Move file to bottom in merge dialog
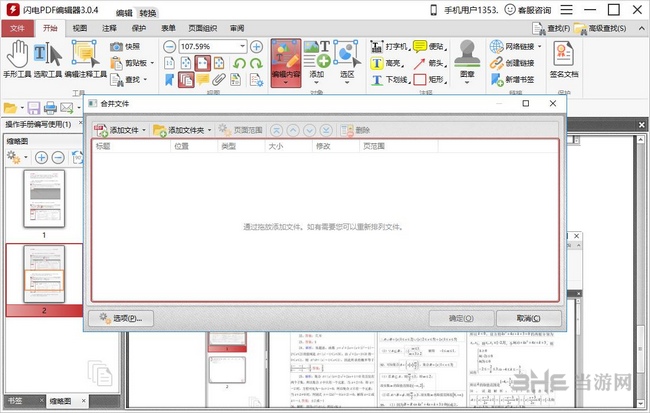The width and height of the screenshot is (650, 413). click(326, 130)
